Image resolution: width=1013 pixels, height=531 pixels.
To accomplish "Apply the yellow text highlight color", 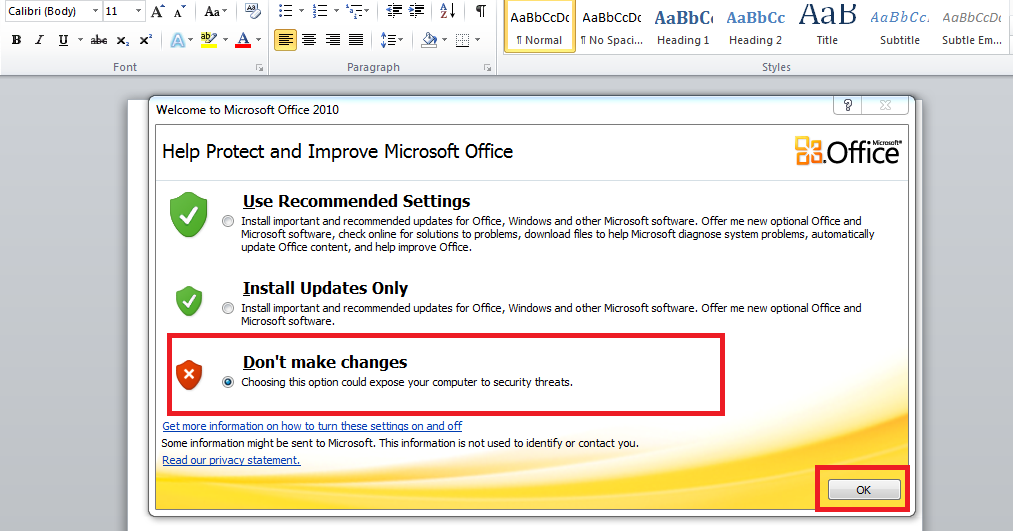I will (x=209, y=40).
